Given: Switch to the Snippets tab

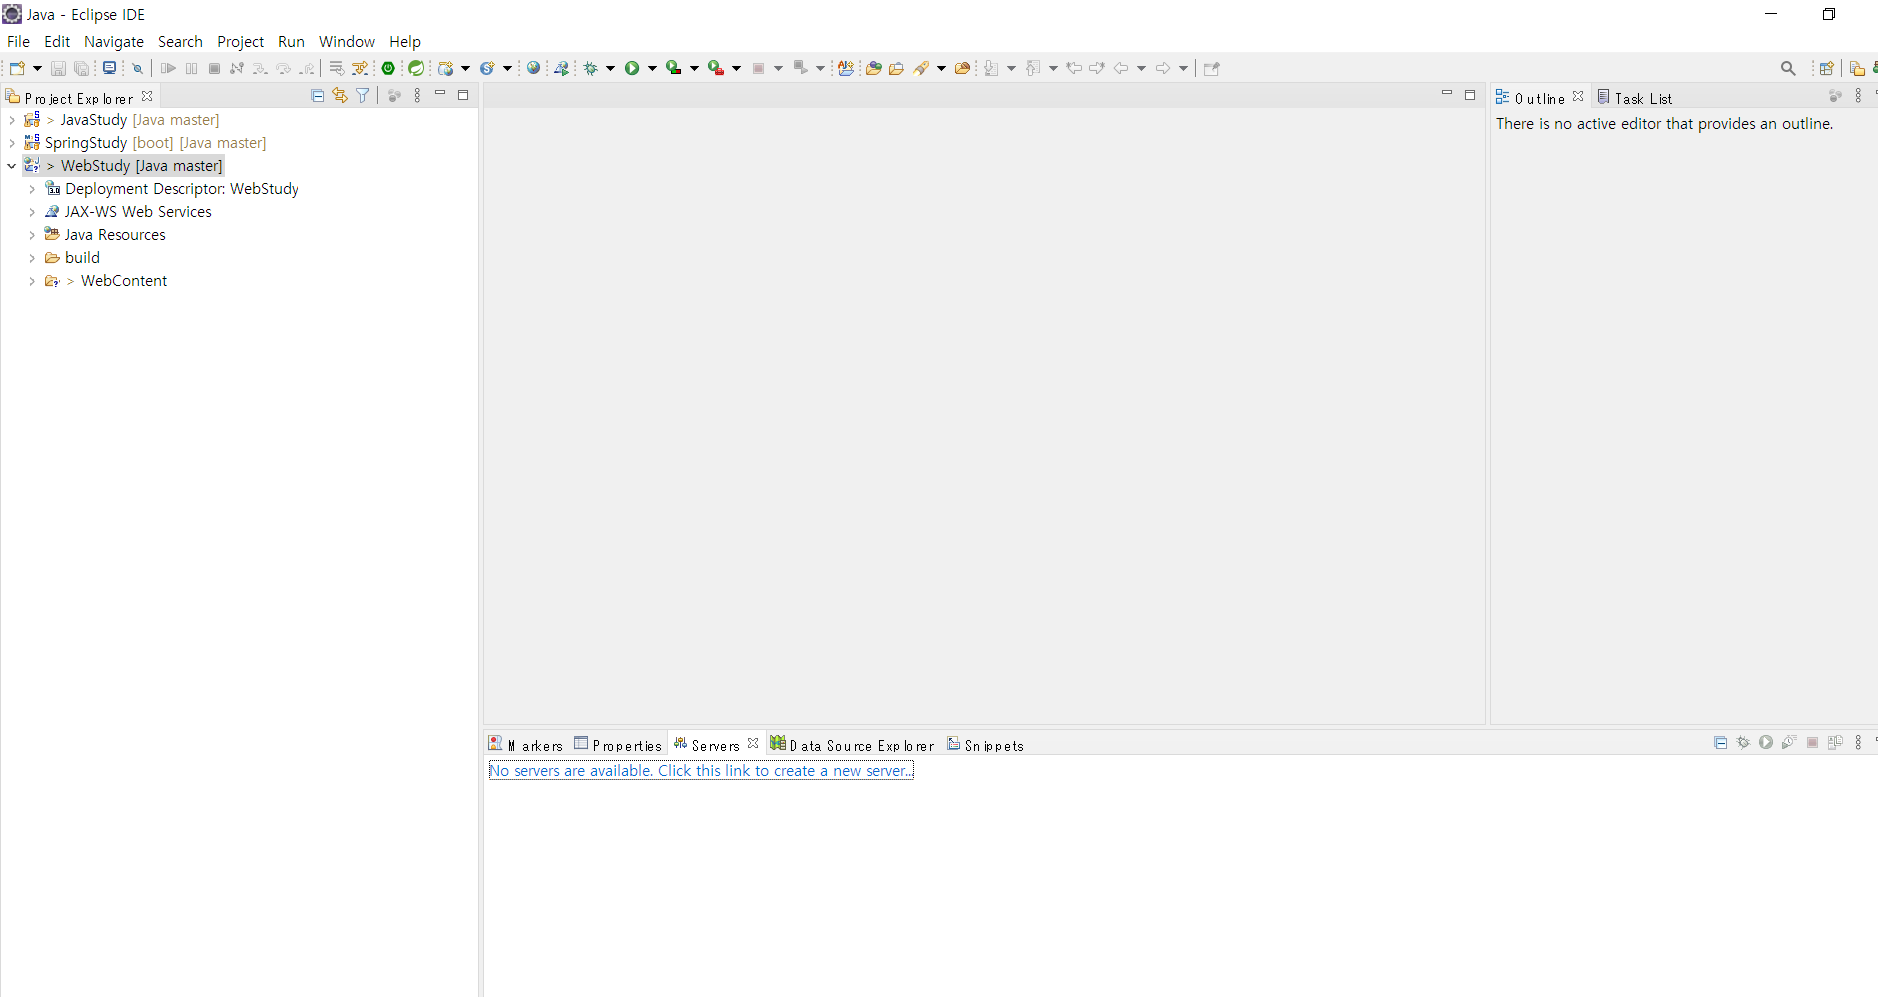Looking at the screenshot, I should pos(986,745).
